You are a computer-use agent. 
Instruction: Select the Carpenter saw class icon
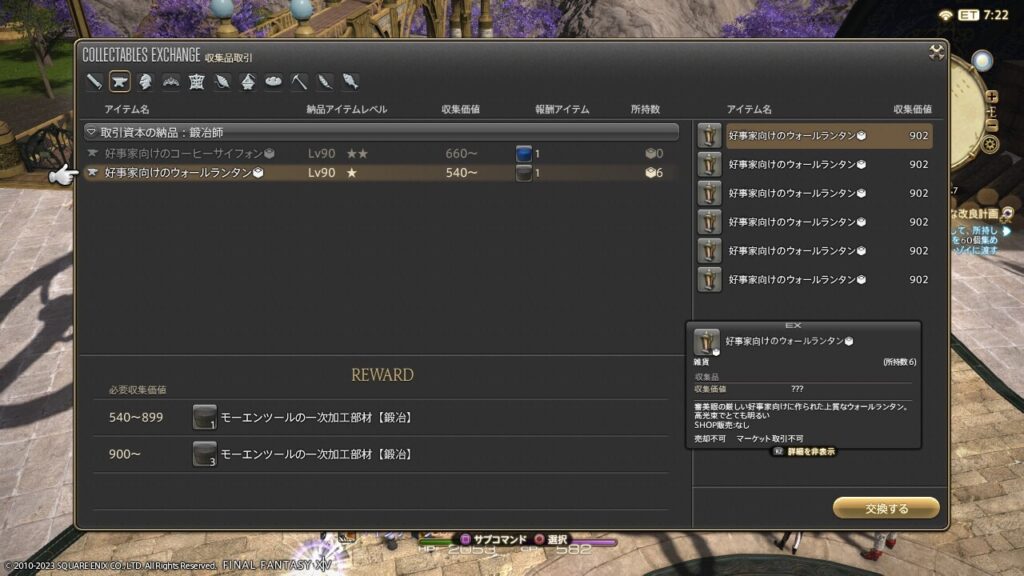coord(94,82)
